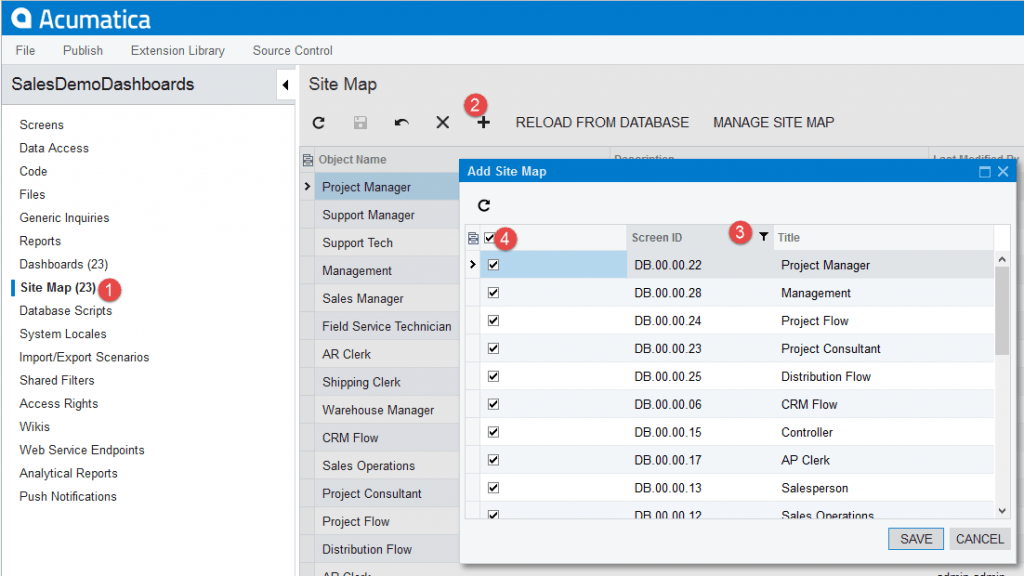Delete row with the Site Map X icon
This screenshot has width=1024, height=576.
click(x=443, y=123)
